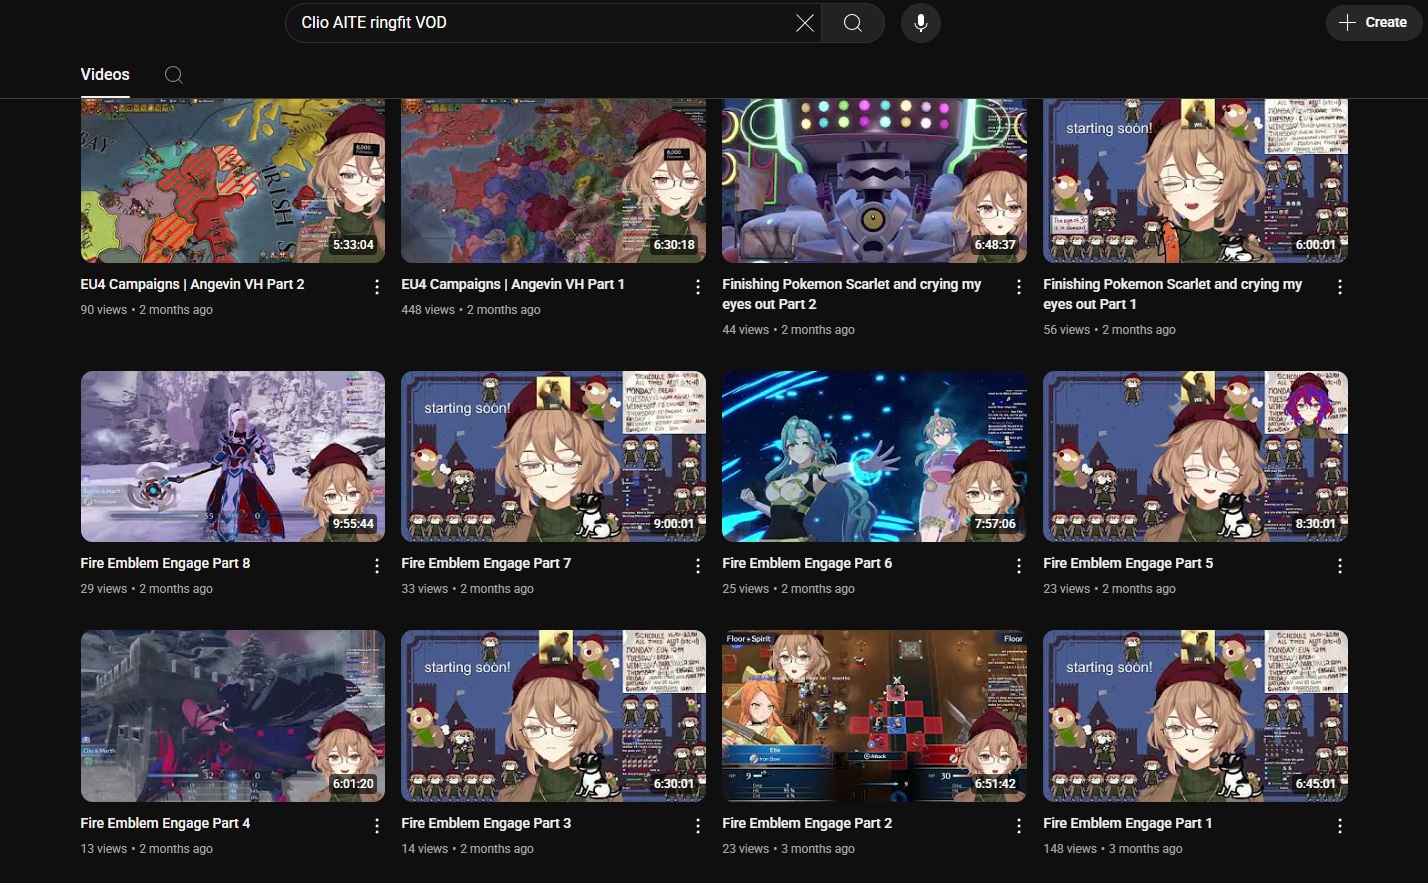Image resolution: width=1428 pixels, height=883 pixels.
Task: Open options for Finishing Pokemon Scarlet Part 1
Action: point(1340,287)
